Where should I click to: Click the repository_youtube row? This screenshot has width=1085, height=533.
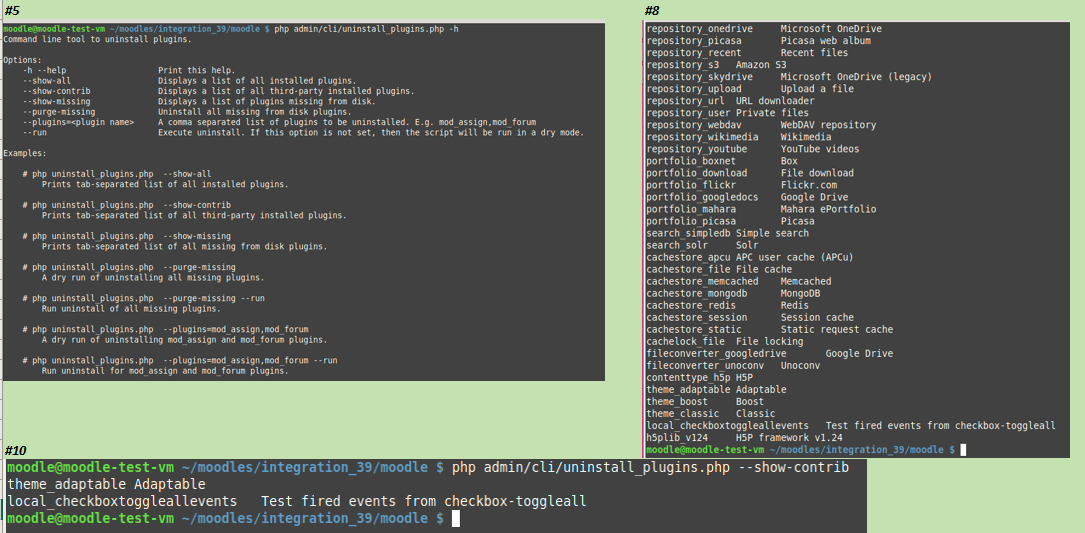(x=753, y=150)
